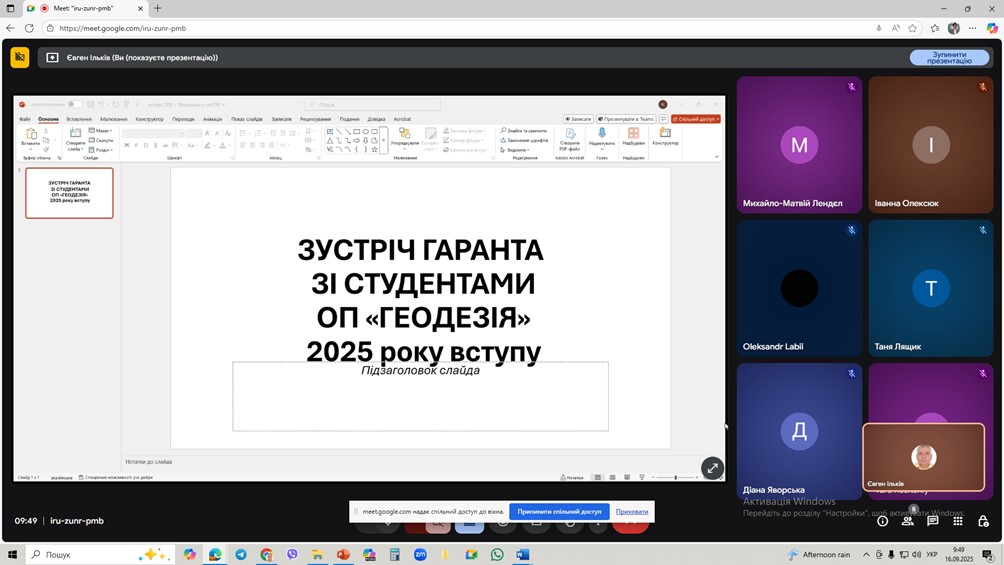Click the Stop presenting button (Зупинити презентацію)
This screenshot has height=565, width=1004.
click(x=949, y=58)
